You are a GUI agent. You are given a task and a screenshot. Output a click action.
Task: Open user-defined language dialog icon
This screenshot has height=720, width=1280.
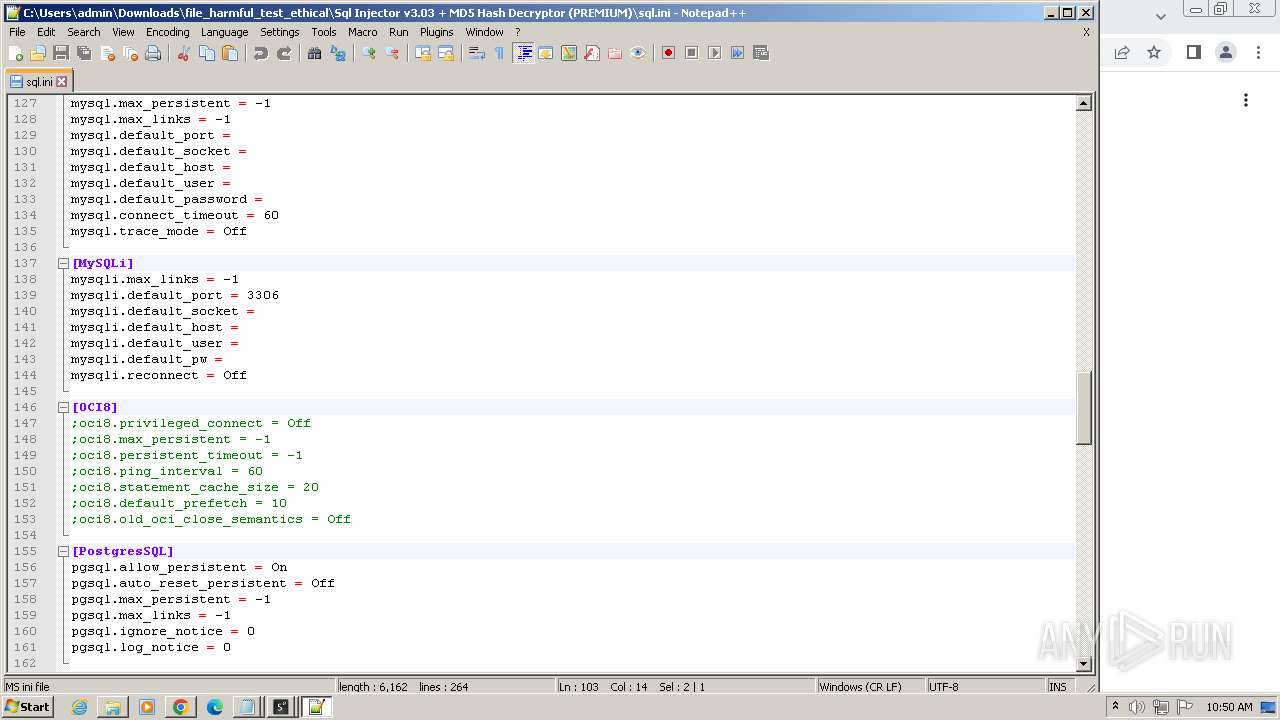546,53
